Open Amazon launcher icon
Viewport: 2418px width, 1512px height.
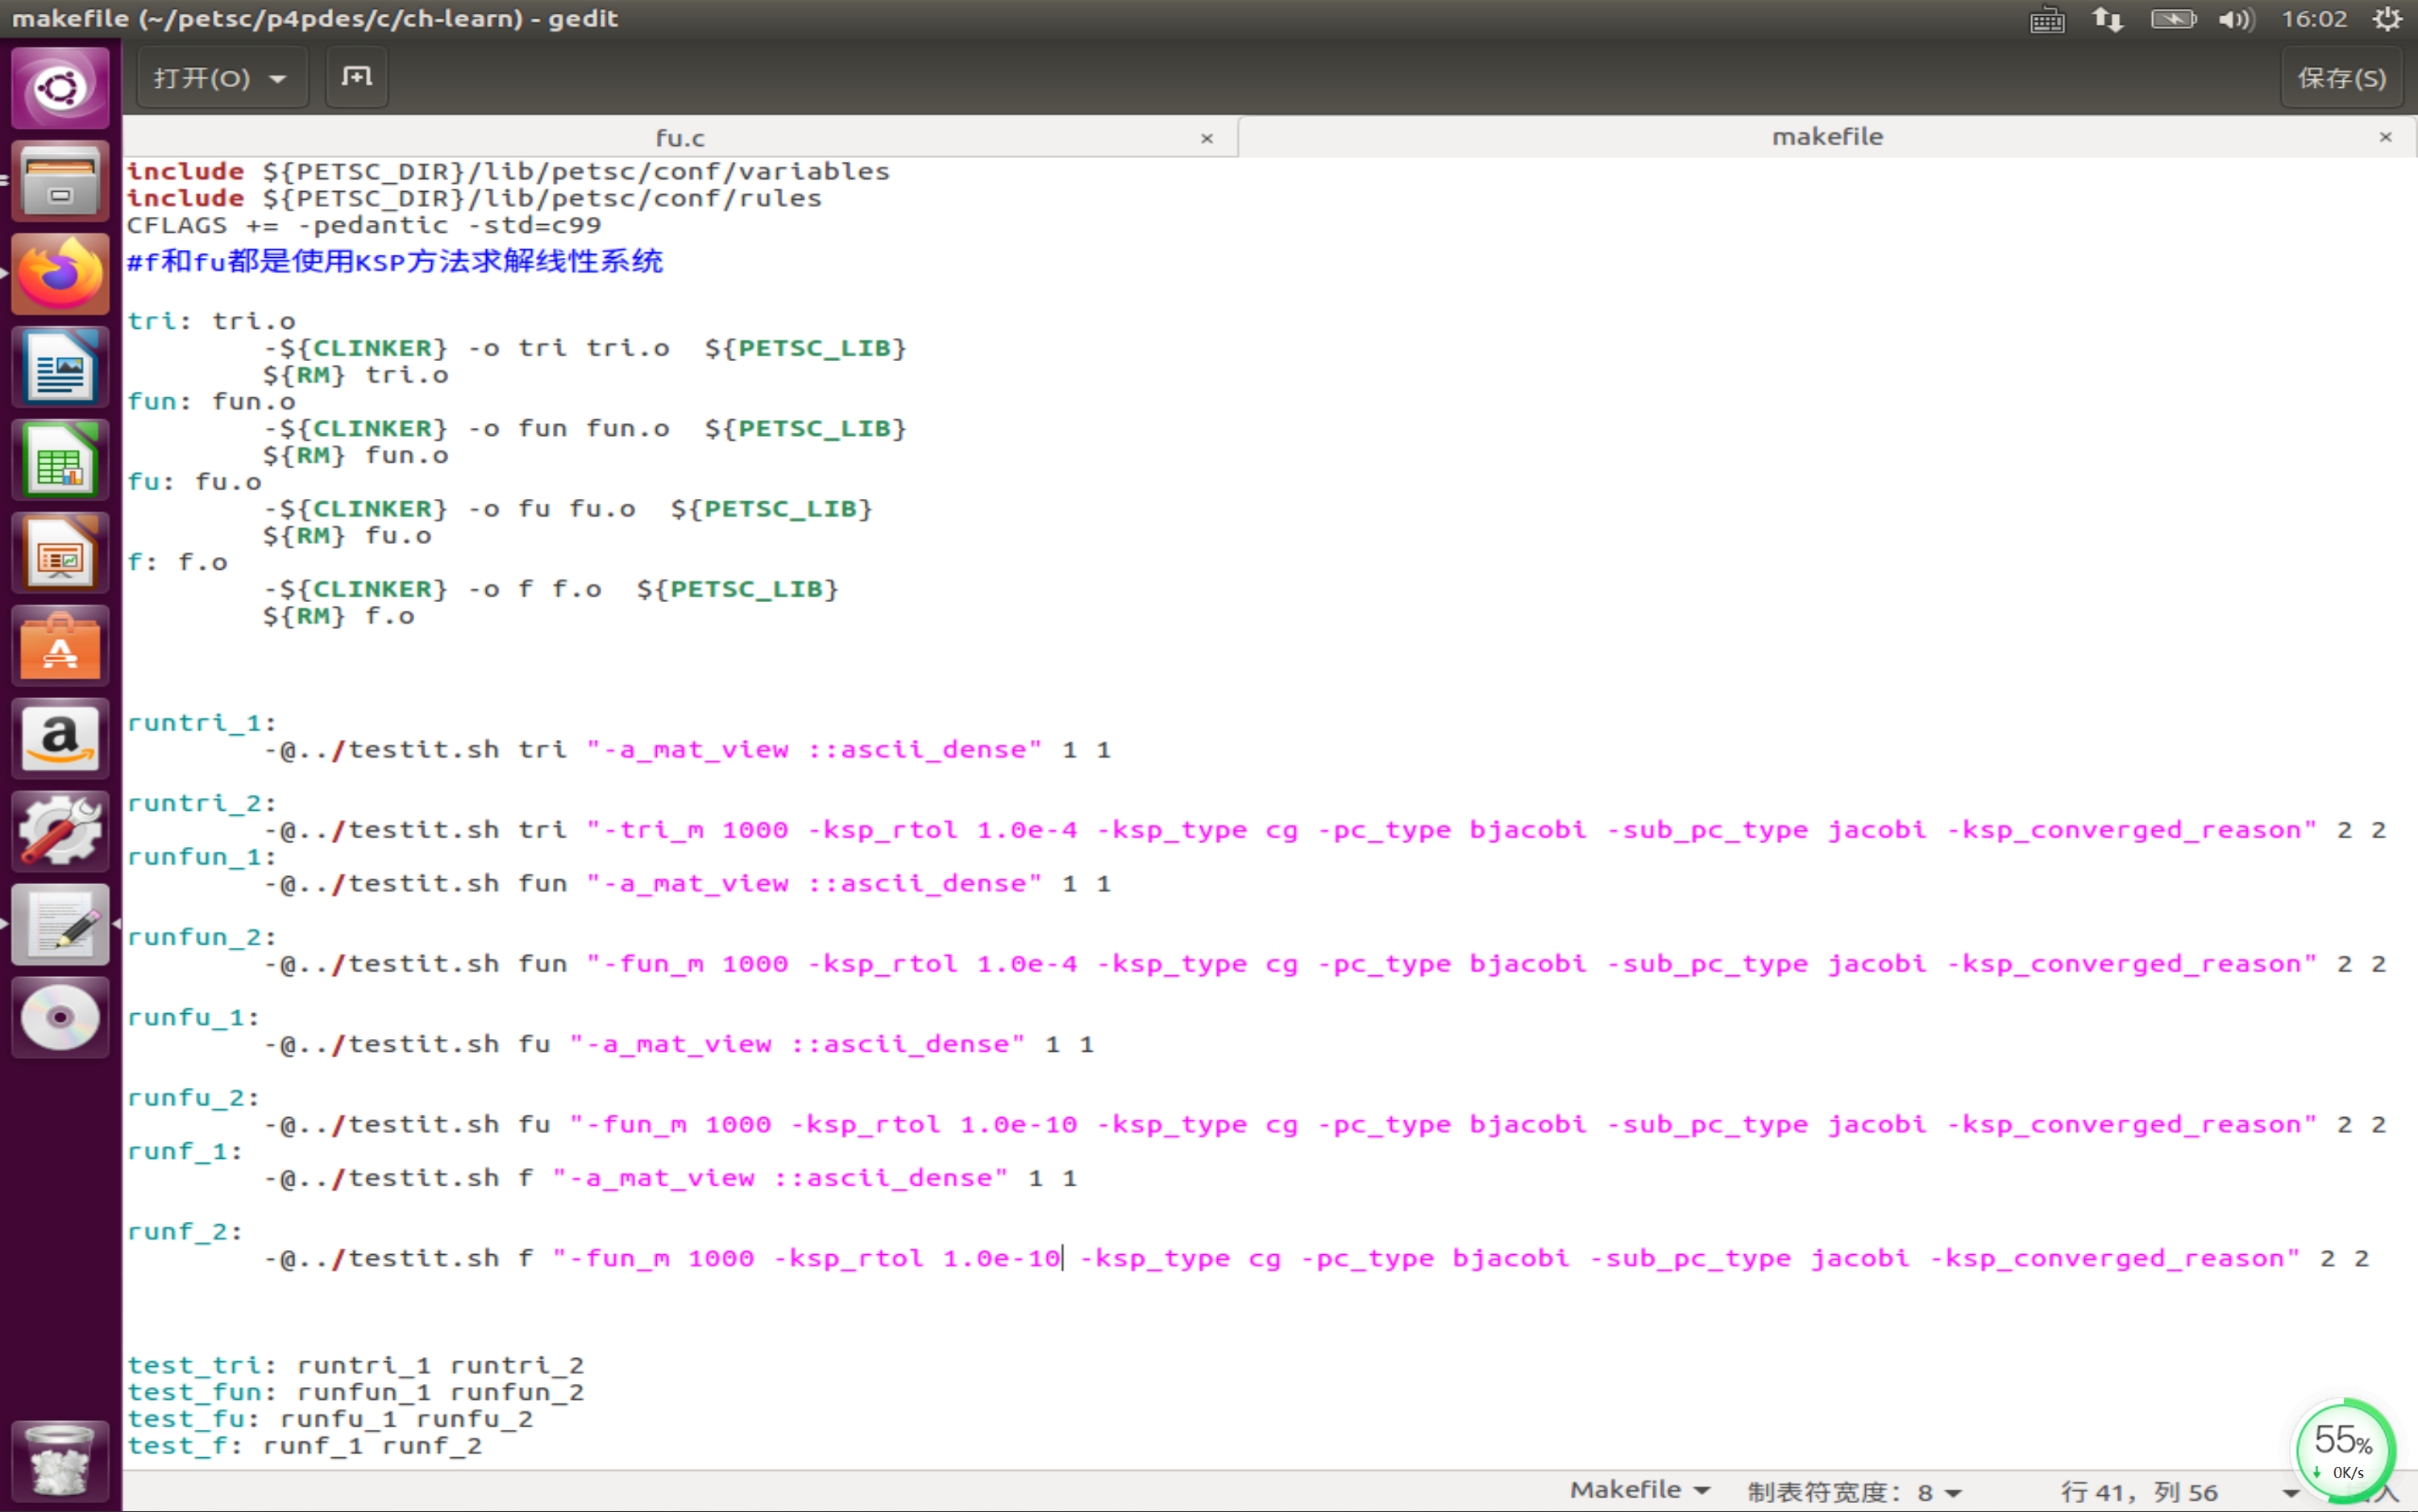(60, 740)
